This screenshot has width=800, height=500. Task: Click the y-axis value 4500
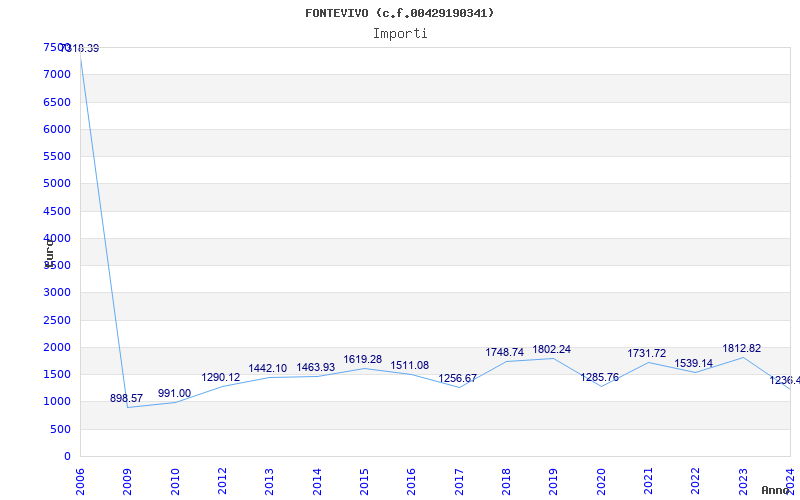[57, 211]
